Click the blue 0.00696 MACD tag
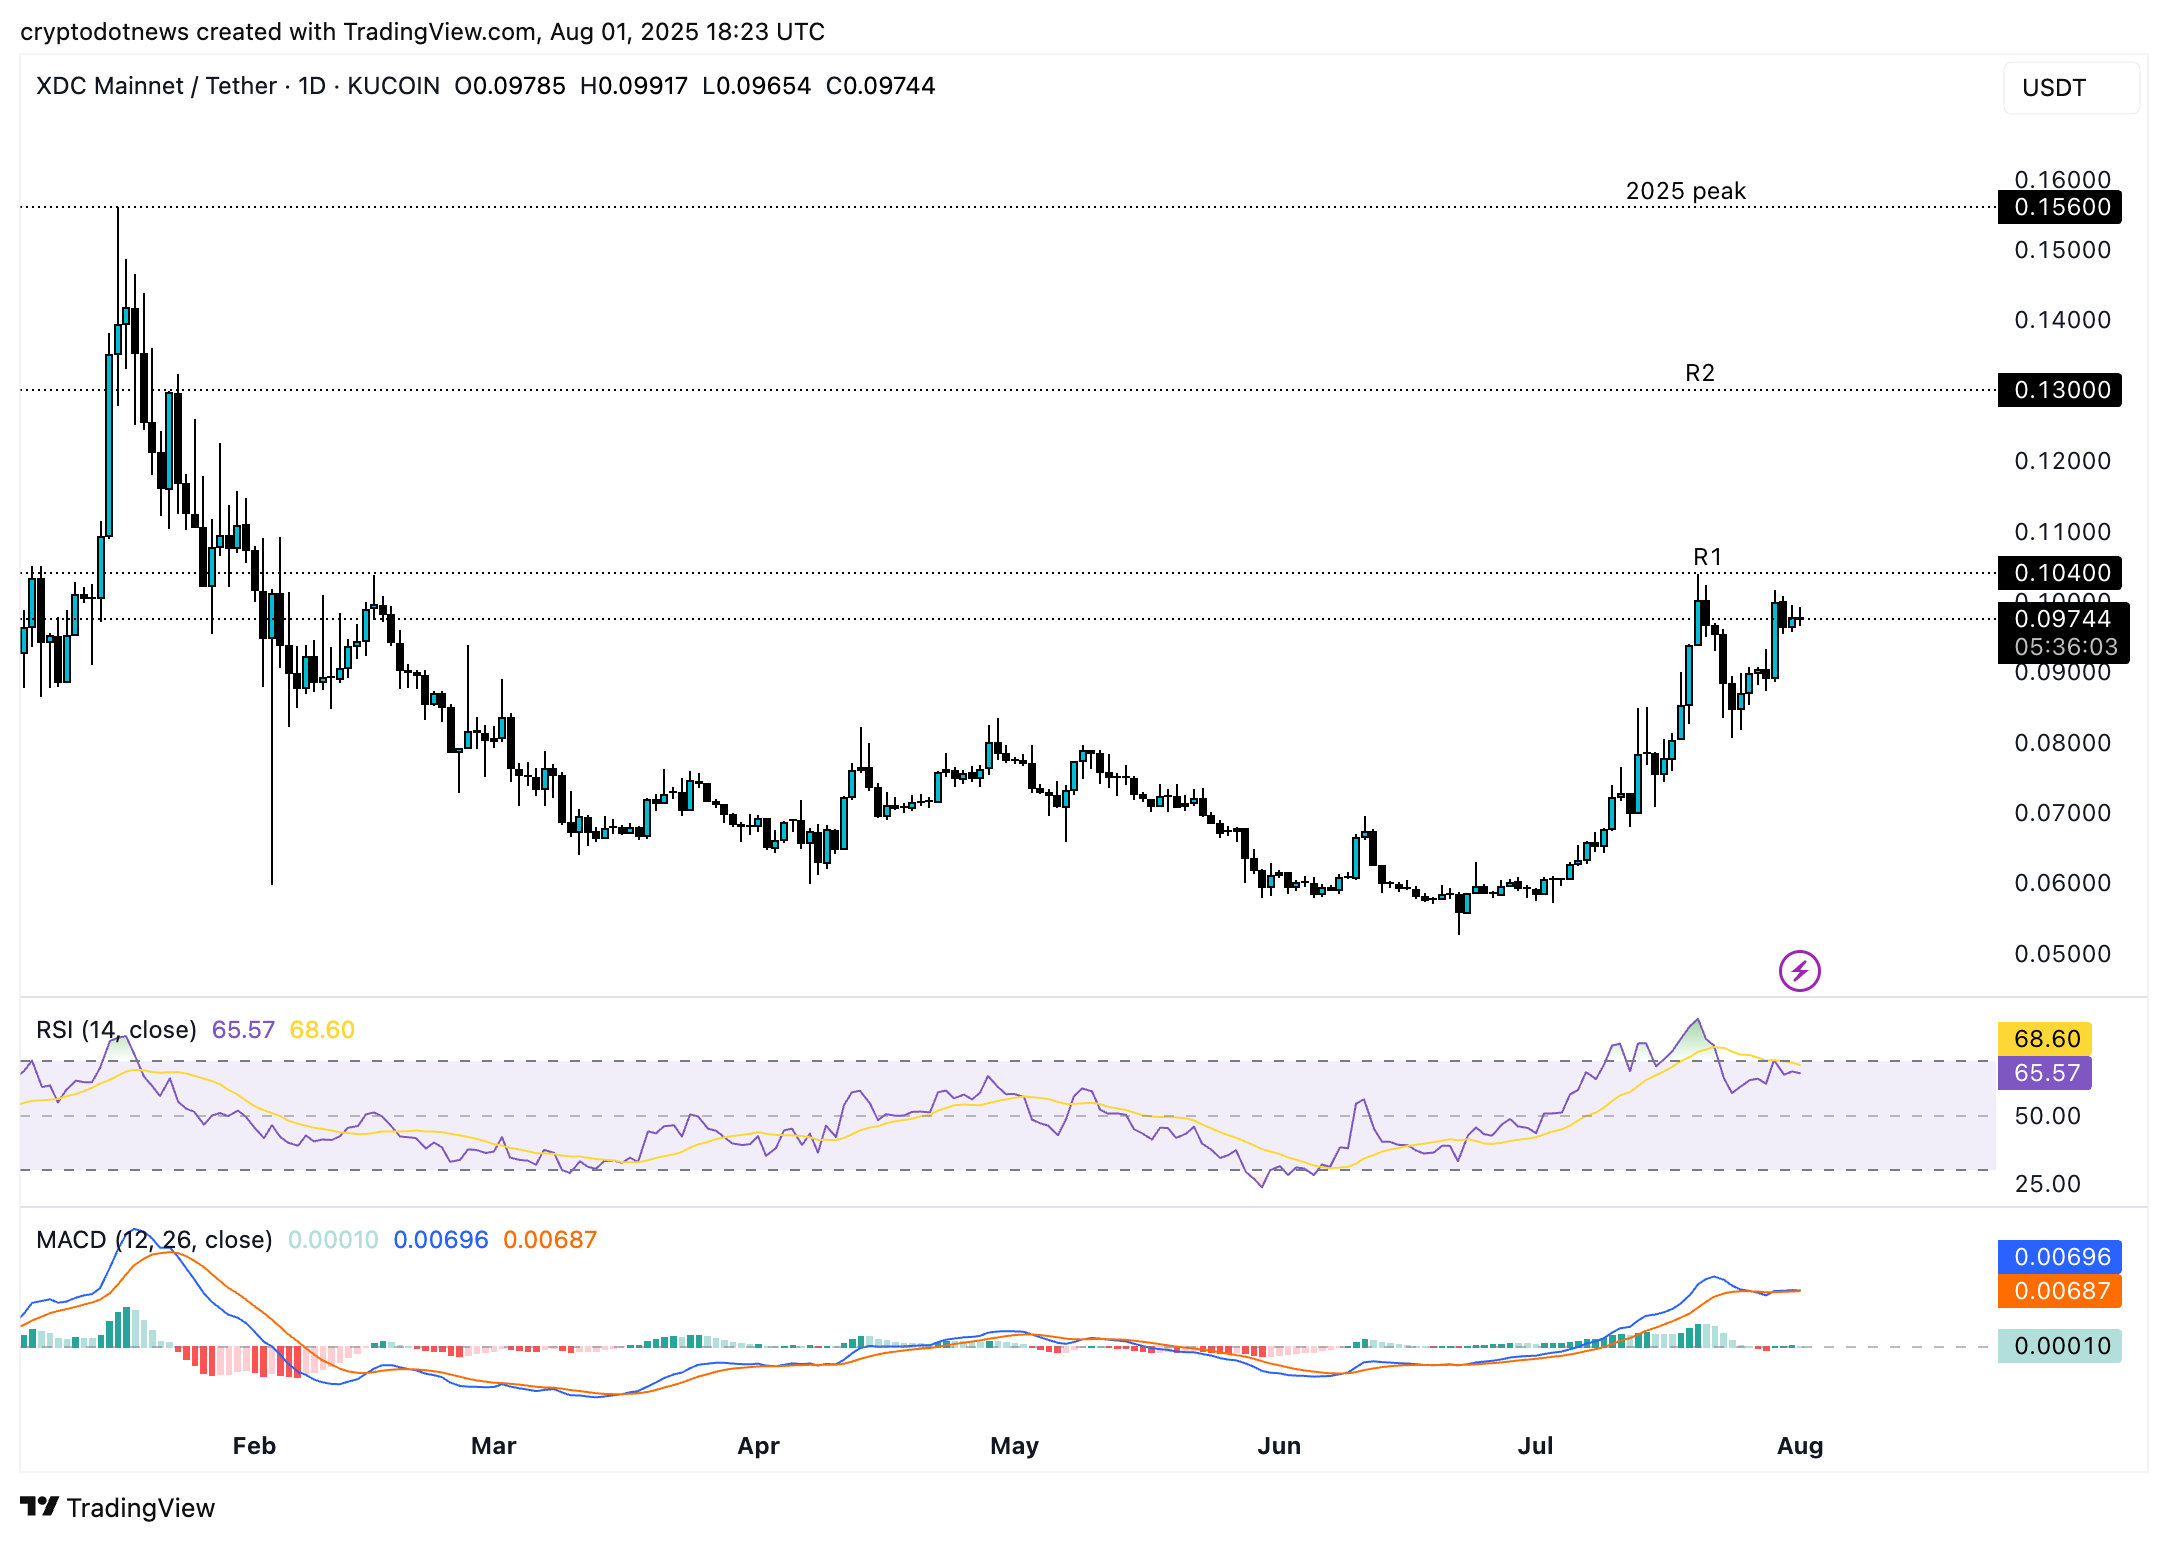The height and width of the screenshot is (1542, 2168). (x=2060, y=1257)
